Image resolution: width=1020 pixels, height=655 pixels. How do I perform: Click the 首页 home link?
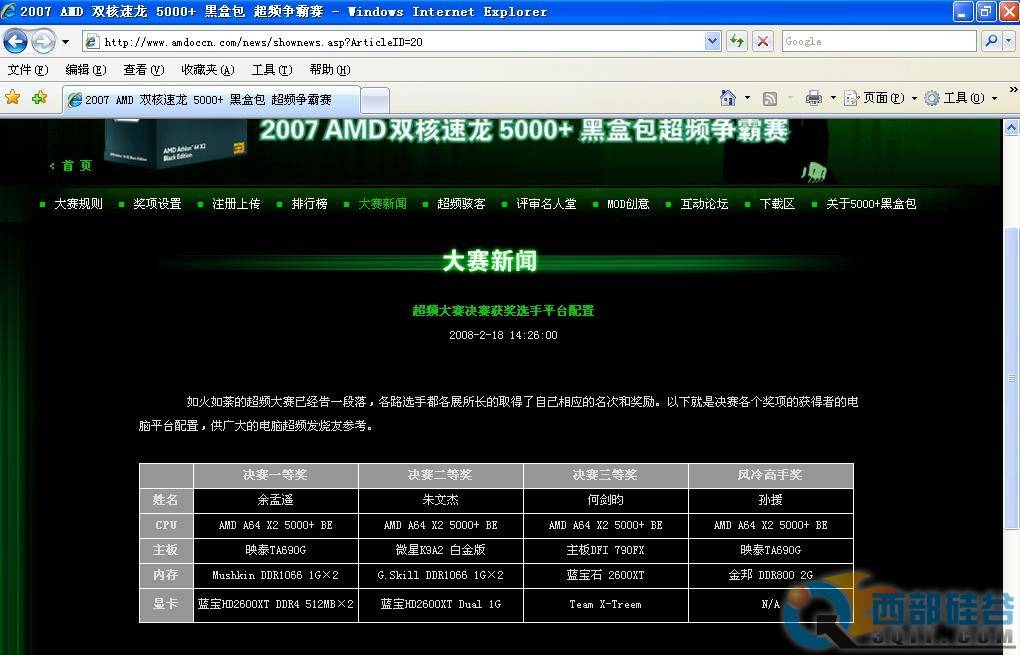click(77, 166)
